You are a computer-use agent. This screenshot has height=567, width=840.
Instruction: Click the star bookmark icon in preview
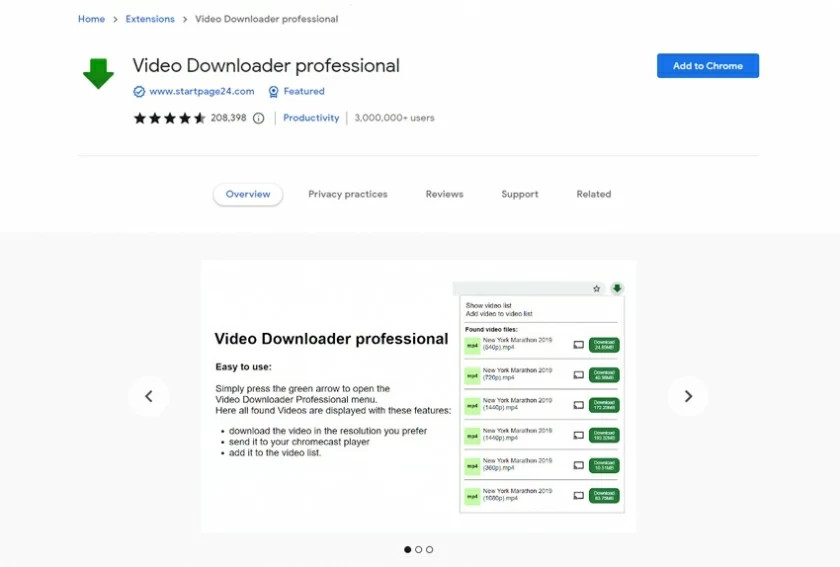pos(596,289)
